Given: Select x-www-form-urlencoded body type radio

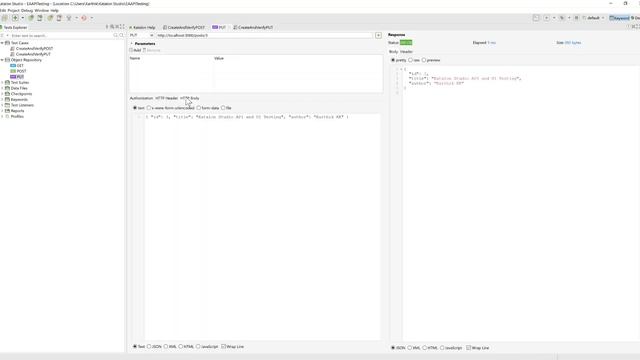Looking at the screenshot, I should click(149, 108).
